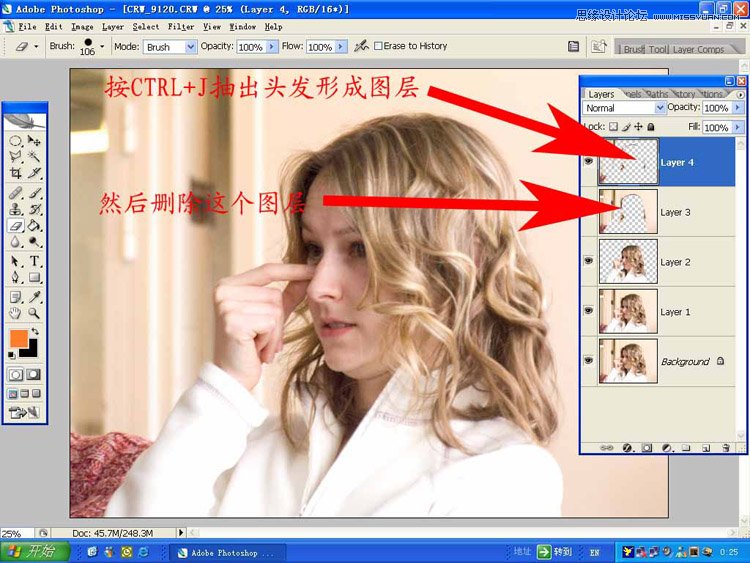Open the Image menu
750x563 pixels.
(x=82, y=27)
